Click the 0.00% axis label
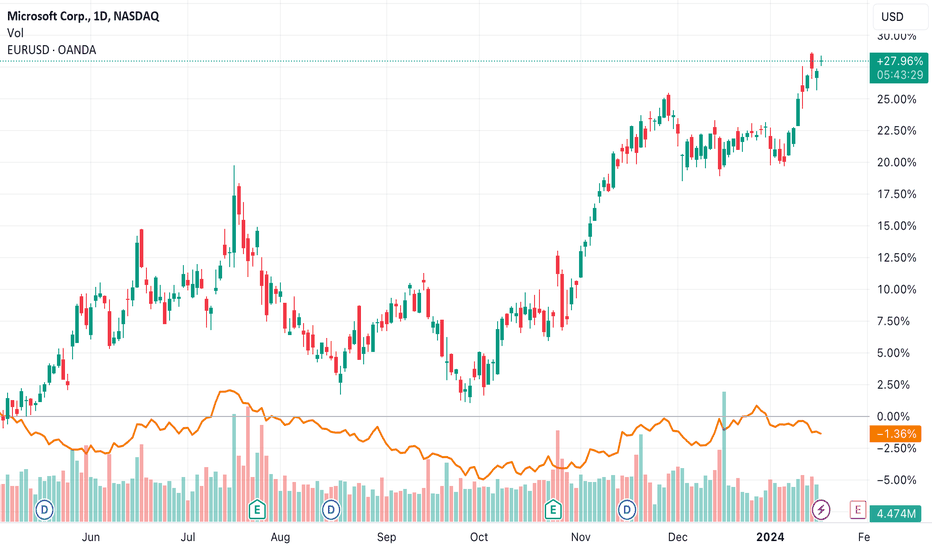Image resolution: width=932 pixels, height=550 pixels. pyautogui.click(x=893, y=416)
